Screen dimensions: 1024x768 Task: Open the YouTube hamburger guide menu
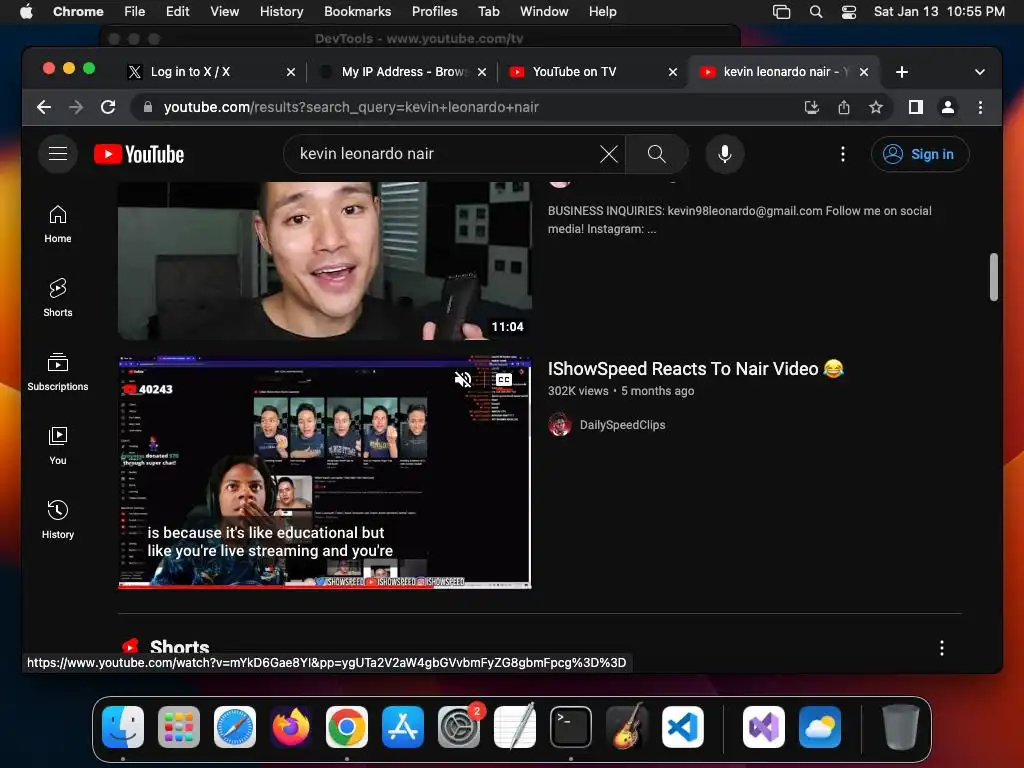click(57, 153)
